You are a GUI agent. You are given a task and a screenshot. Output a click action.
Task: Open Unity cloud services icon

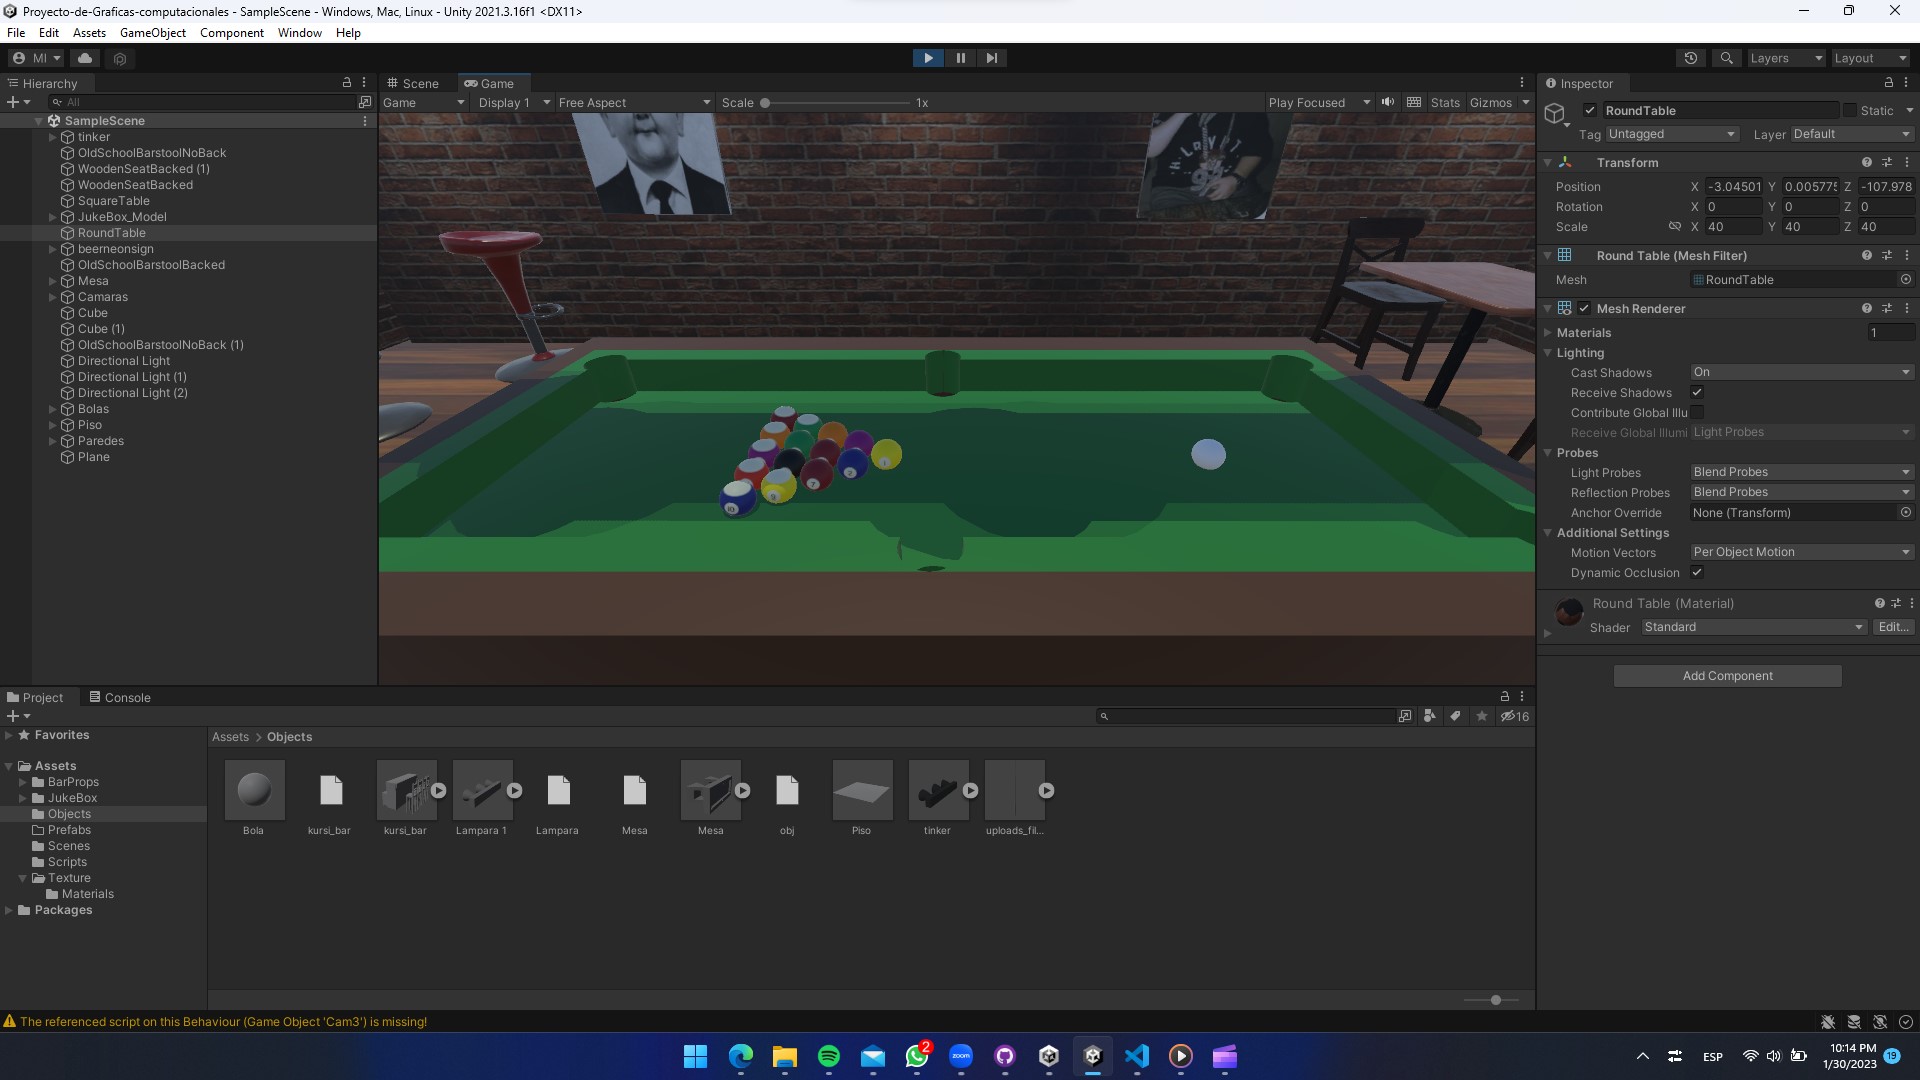86,58
